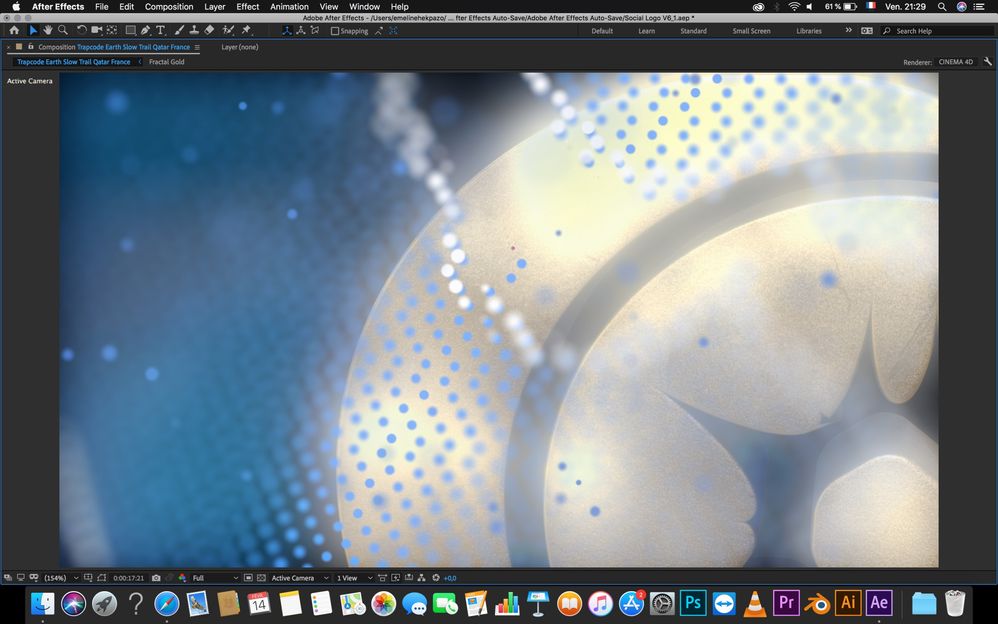Select the Layer (none) panel tab
This screenshot has width=998, height=624.
coord(240,47)
